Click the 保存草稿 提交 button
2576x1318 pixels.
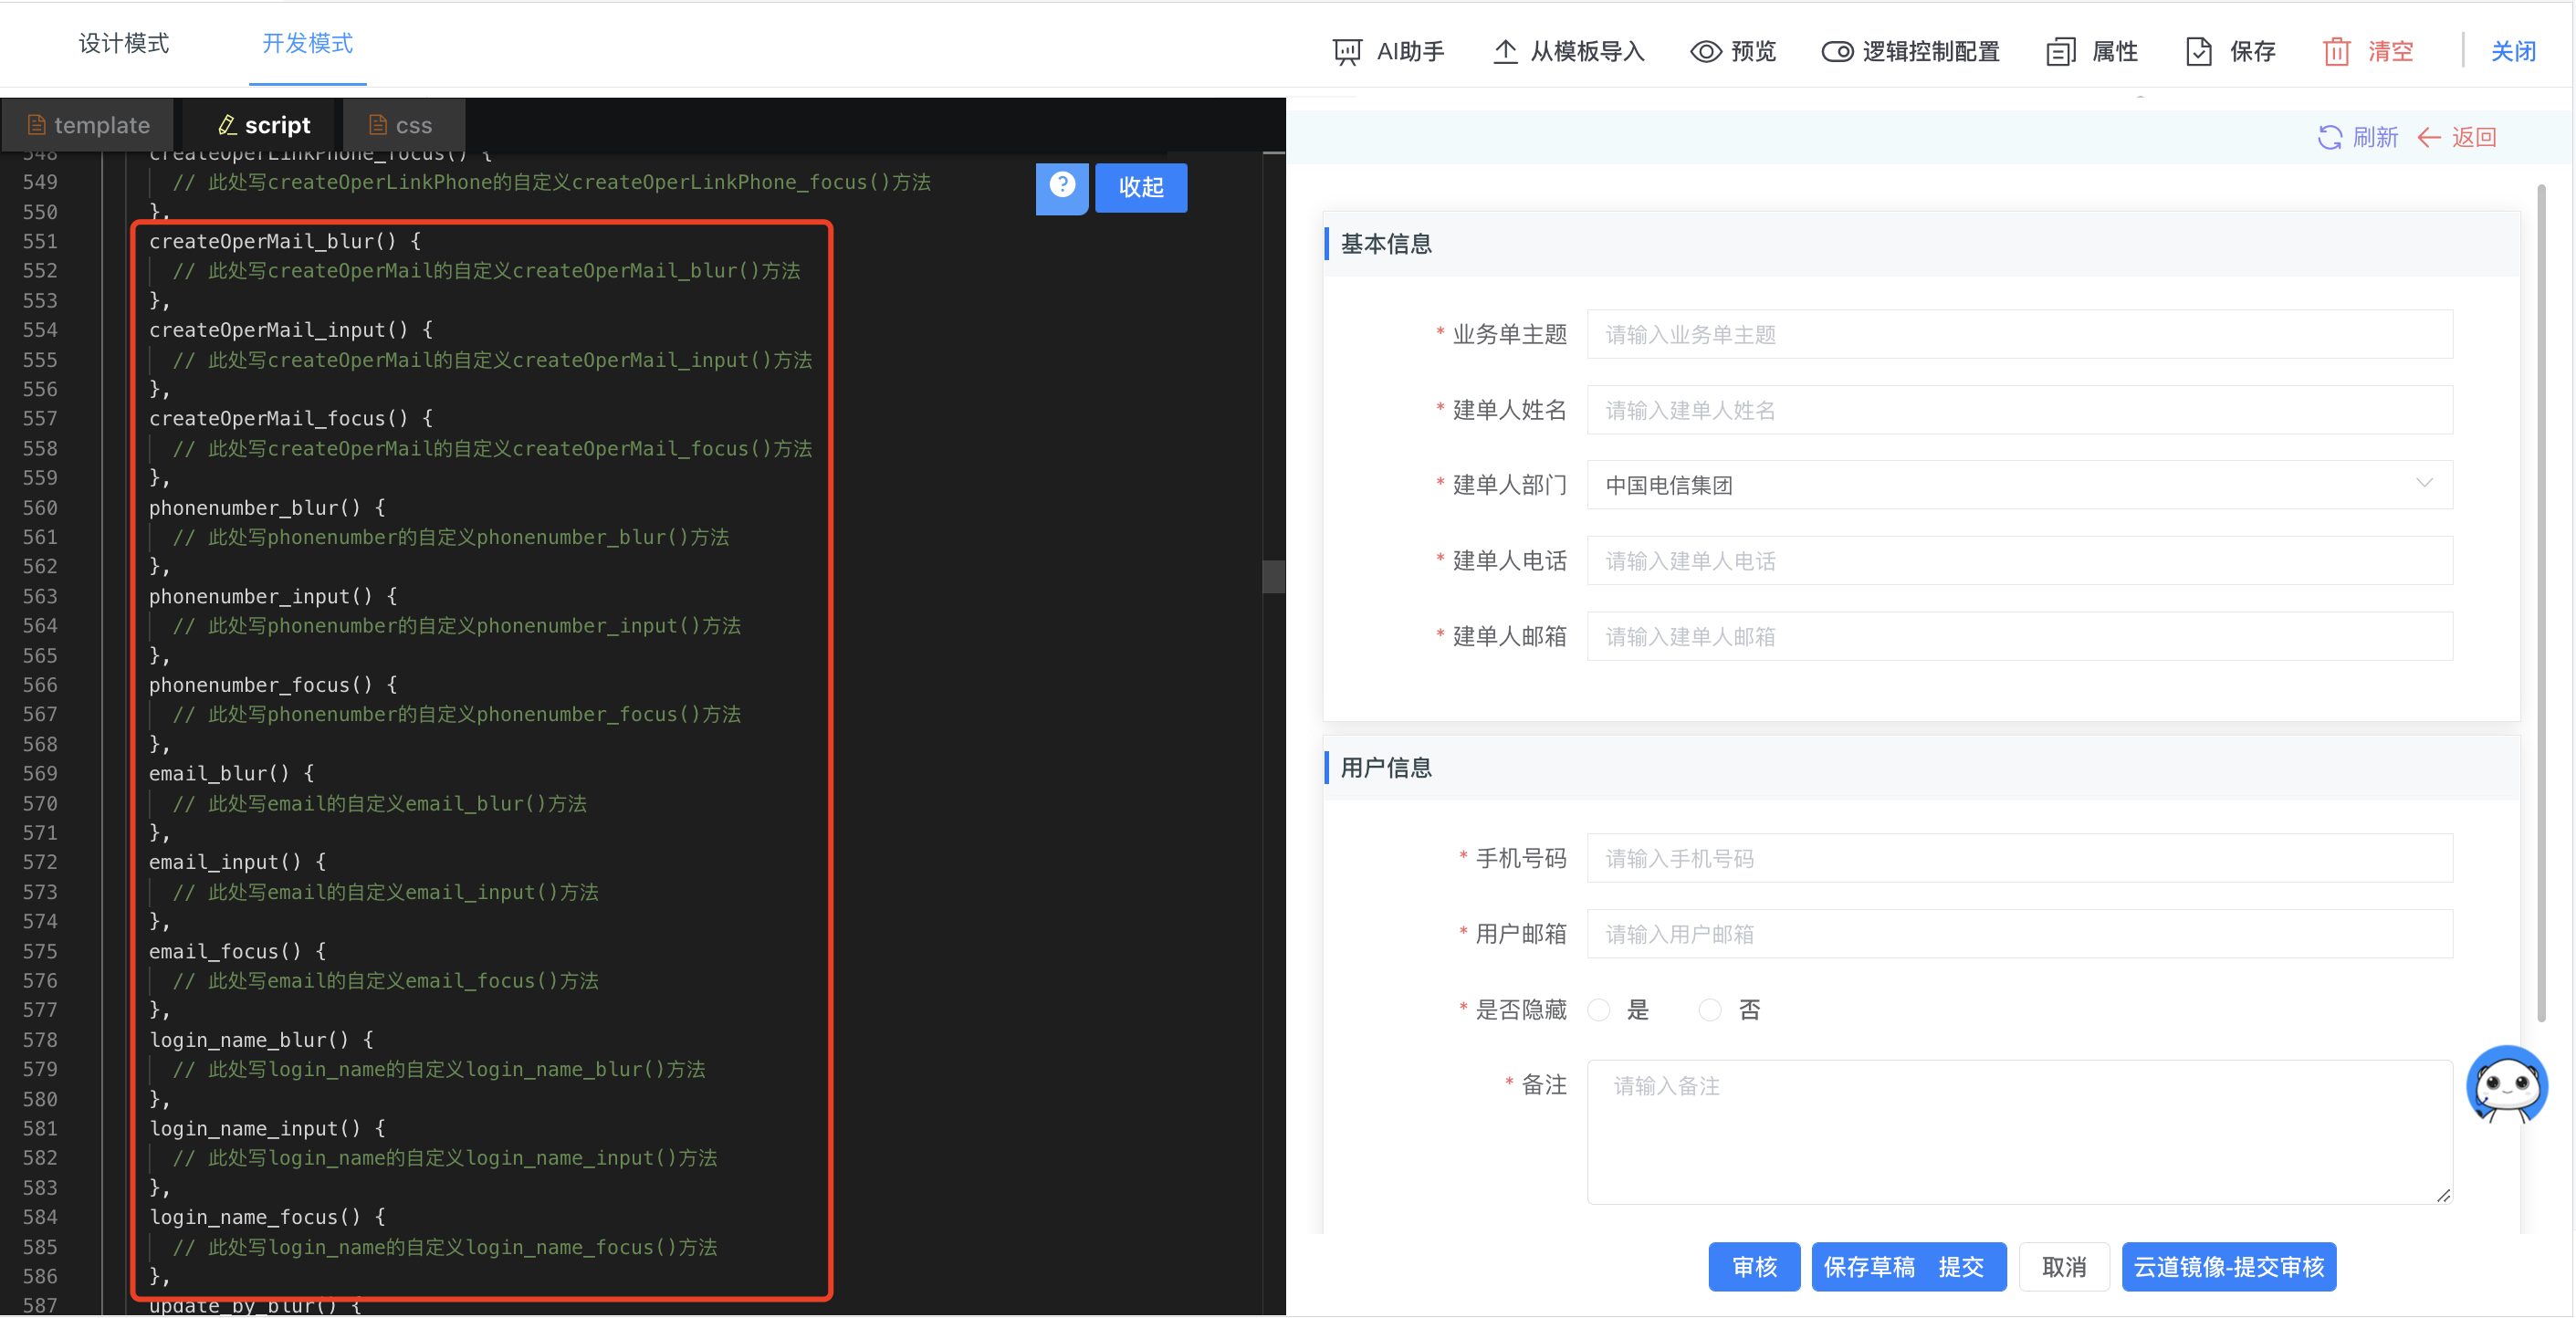coord(1909,1267)
